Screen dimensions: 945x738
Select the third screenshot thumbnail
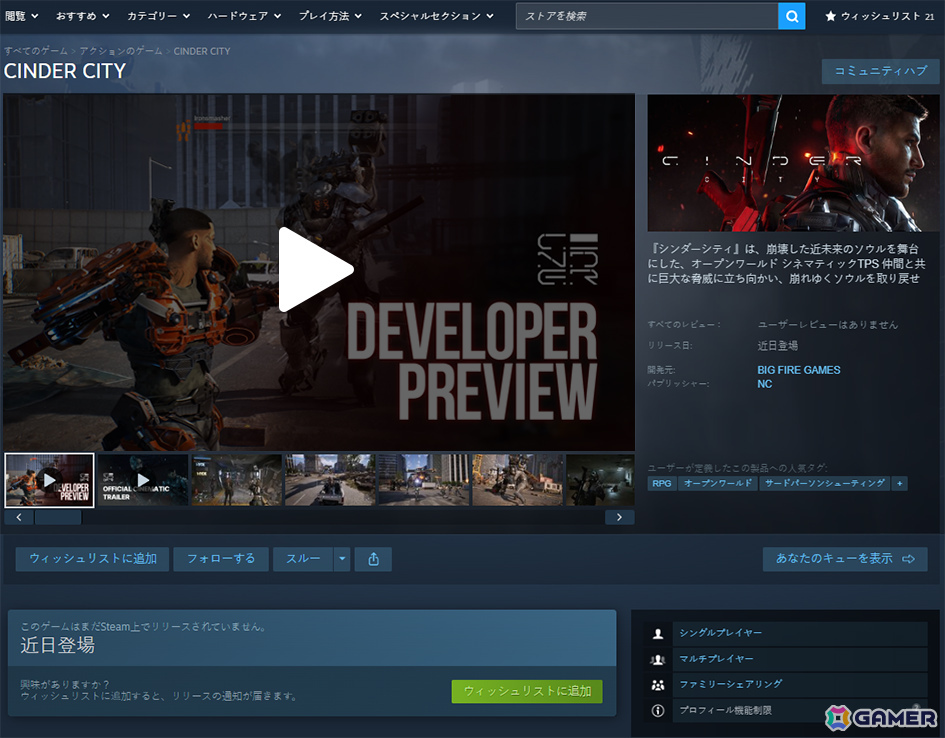236,480
